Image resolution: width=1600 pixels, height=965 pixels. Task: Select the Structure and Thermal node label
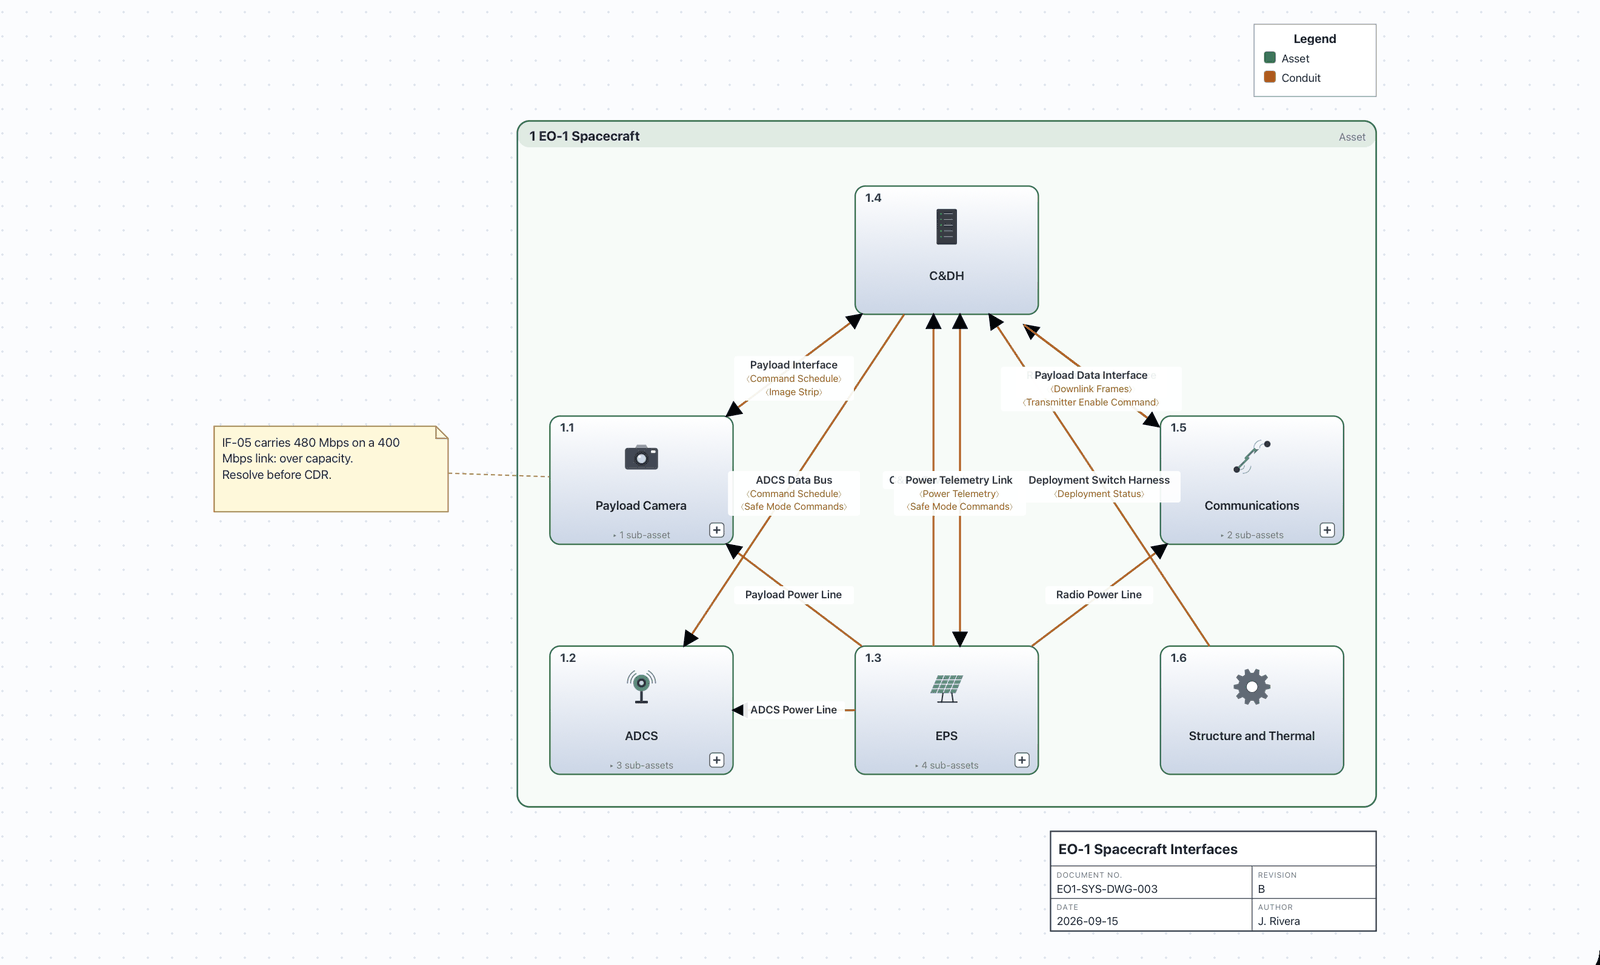tap(1252, 736)
